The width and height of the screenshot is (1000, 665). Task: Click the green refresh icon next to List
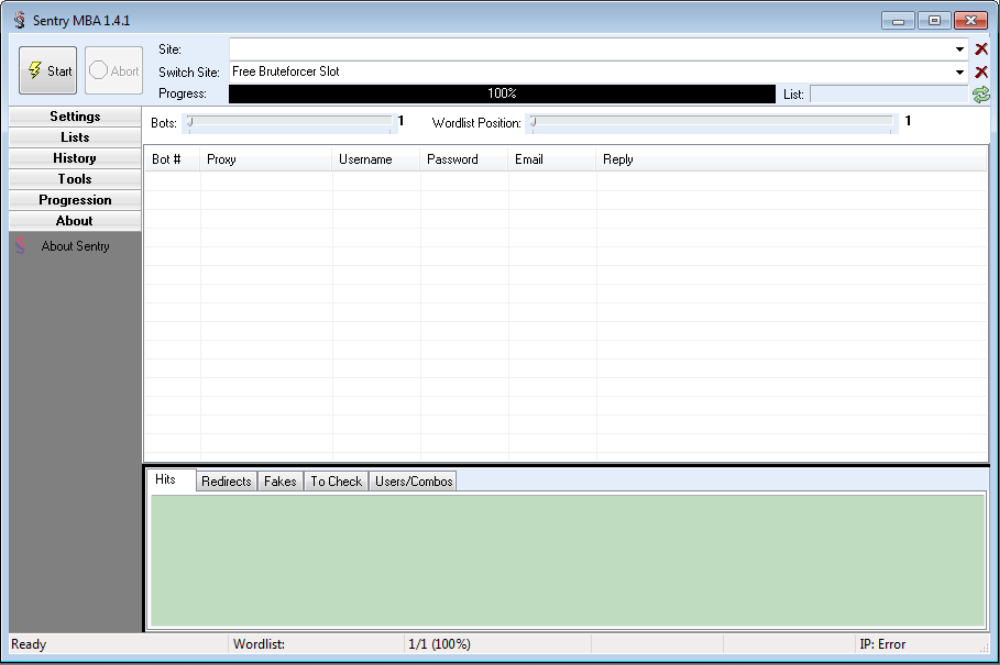(981, 94)
